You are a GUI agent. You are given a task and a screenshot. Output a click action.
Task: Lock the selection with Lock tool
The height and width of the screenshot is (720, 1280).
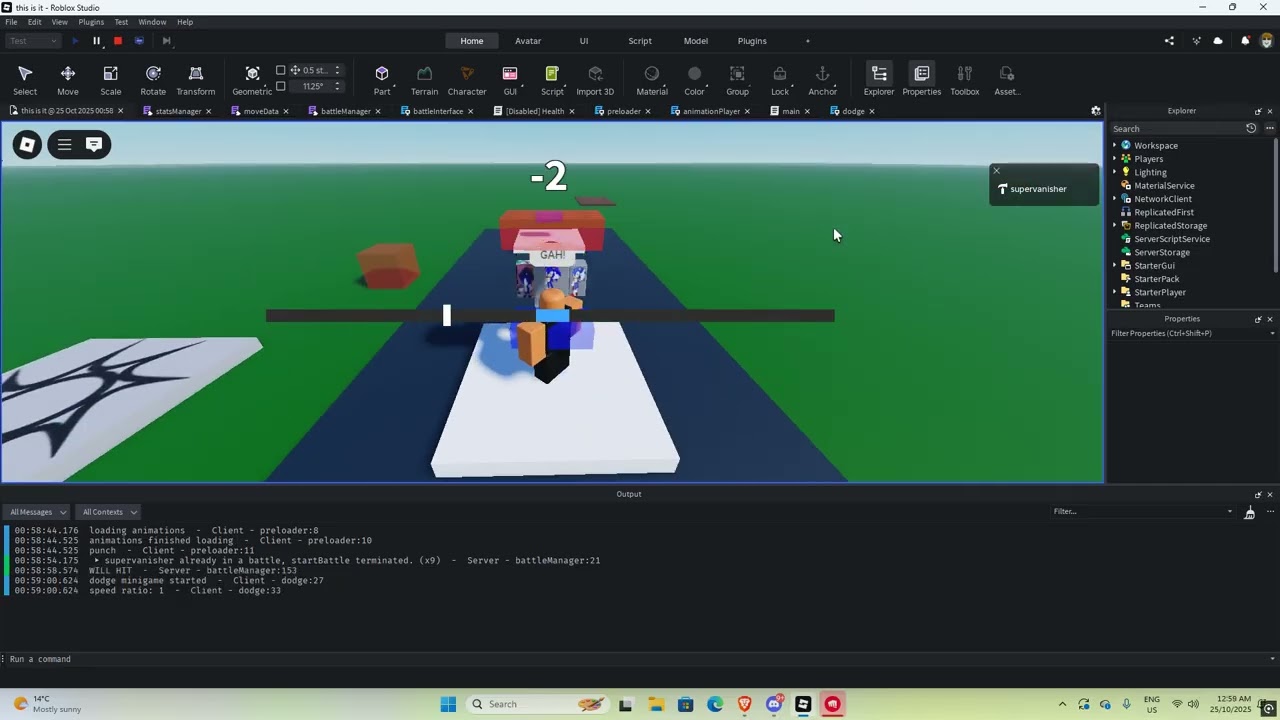click(780, 80)
